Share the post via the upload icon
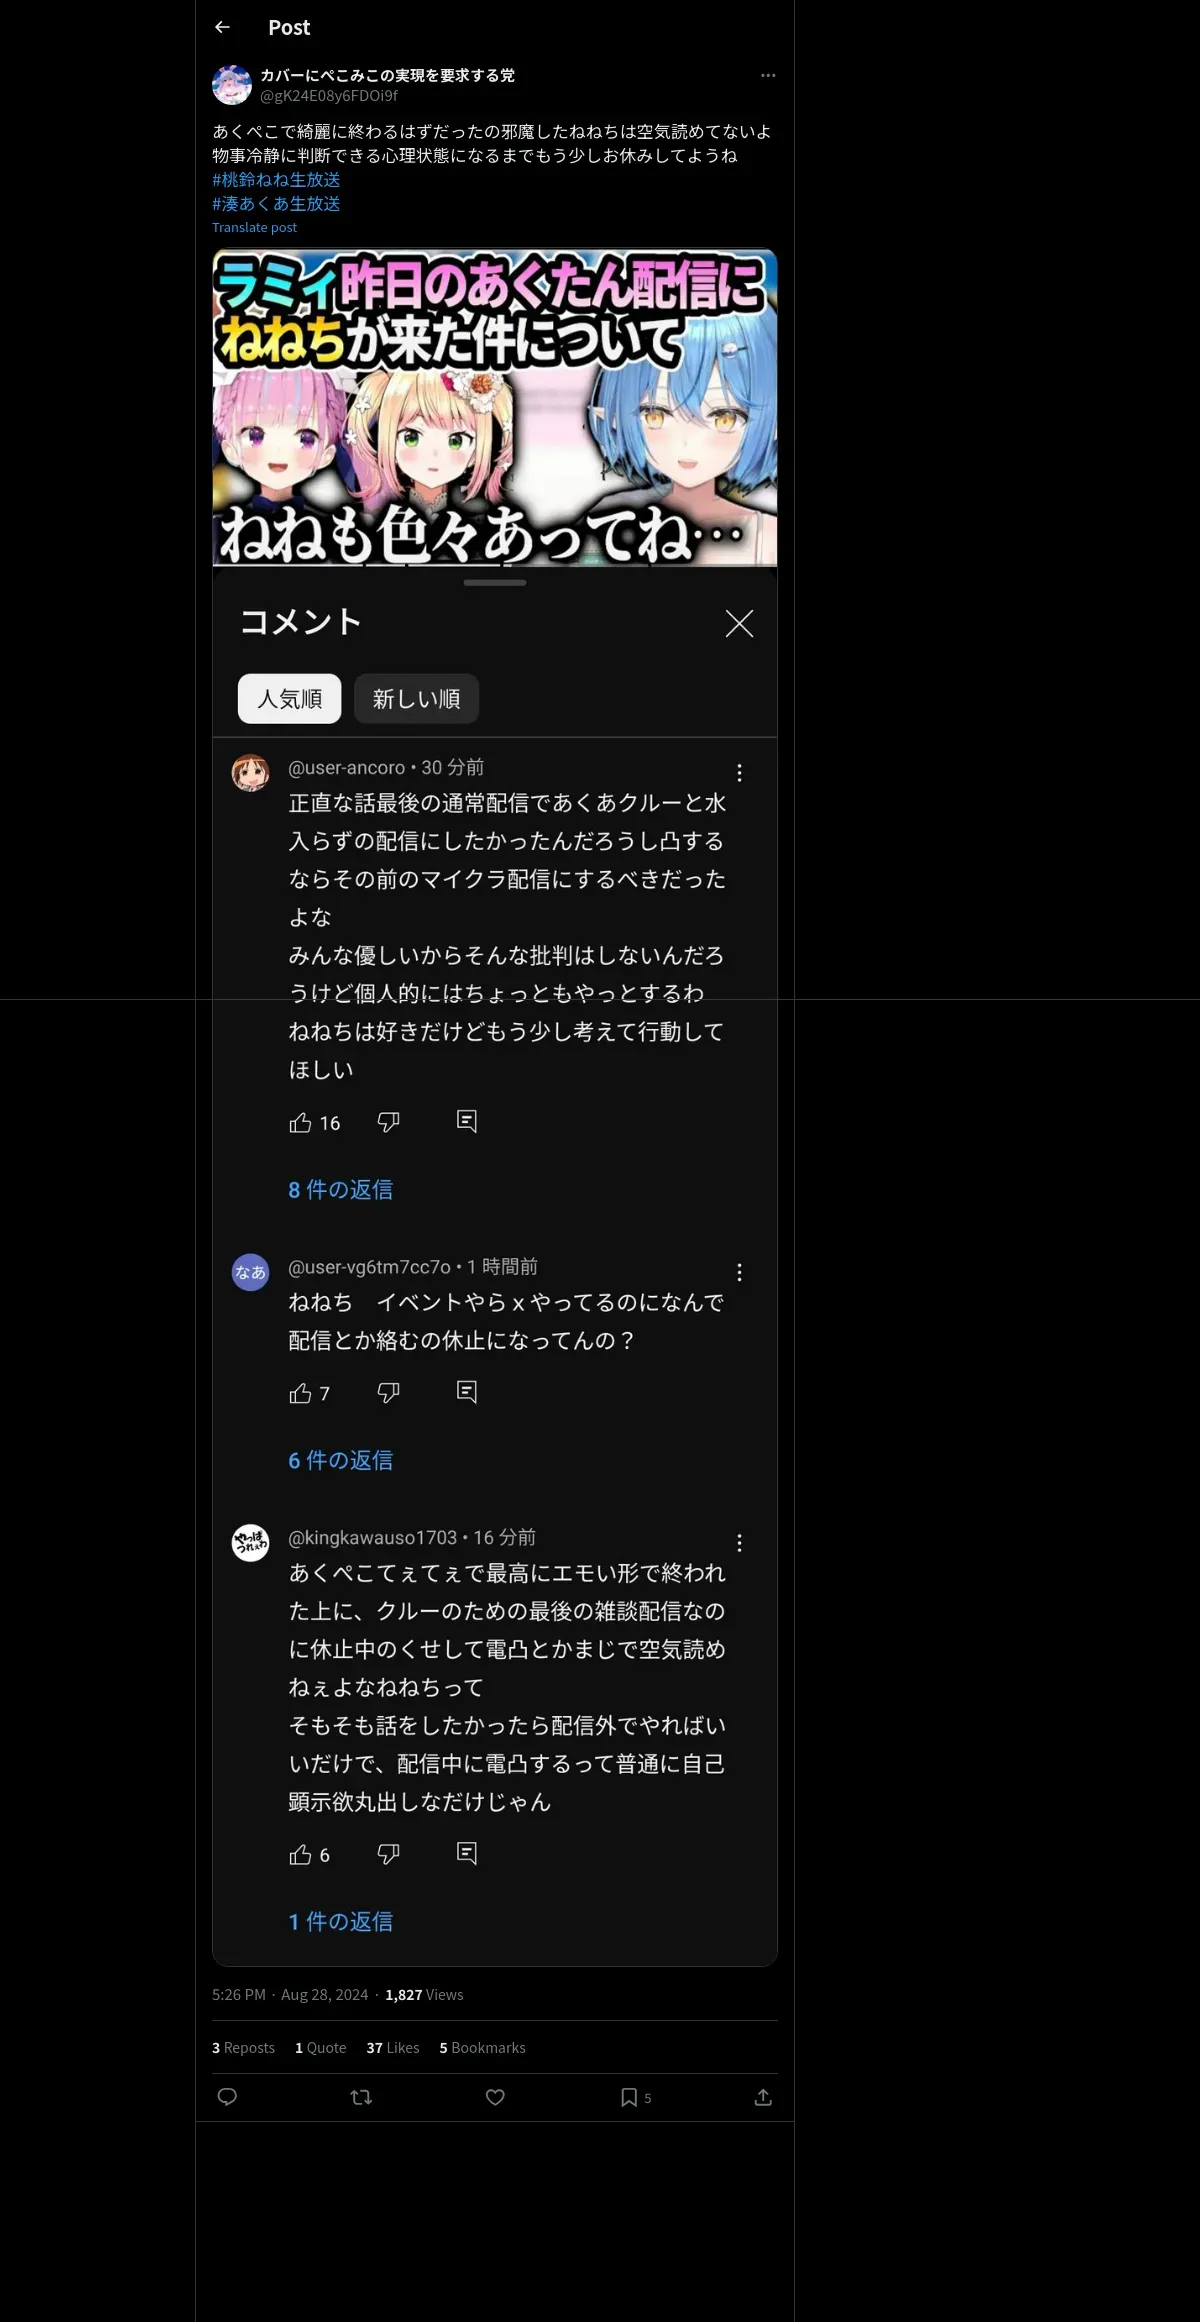The image size is (1200, 2322). pos(763,2097)
